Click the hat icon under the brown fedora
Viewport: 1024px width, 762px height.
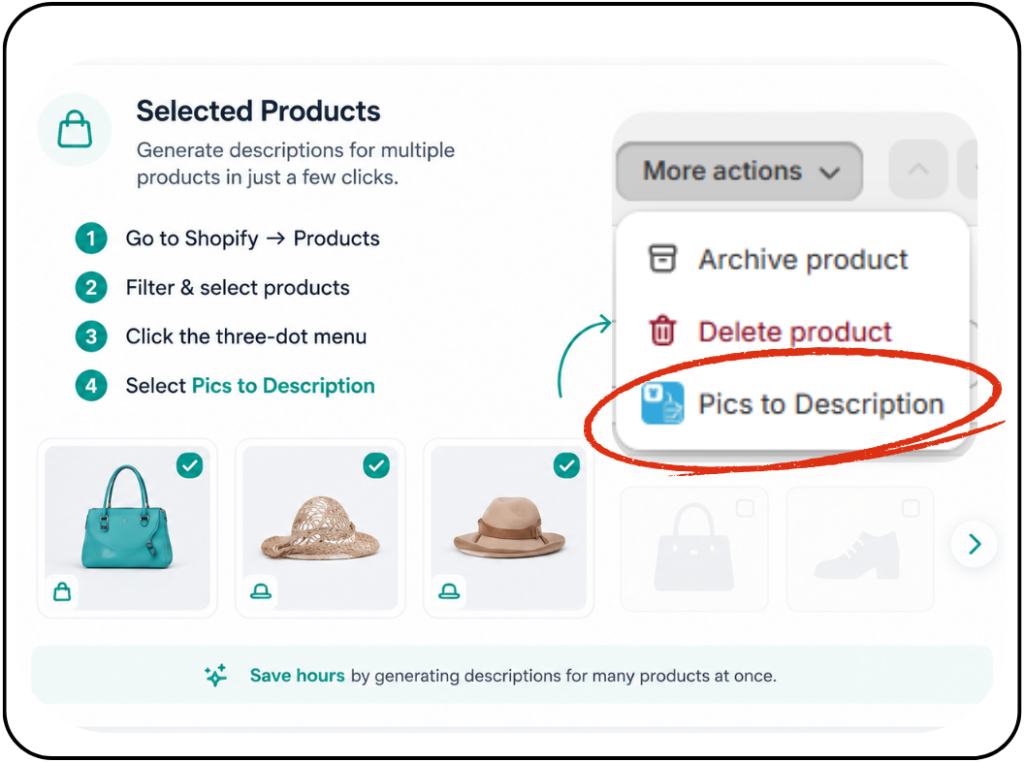(449, 592)
